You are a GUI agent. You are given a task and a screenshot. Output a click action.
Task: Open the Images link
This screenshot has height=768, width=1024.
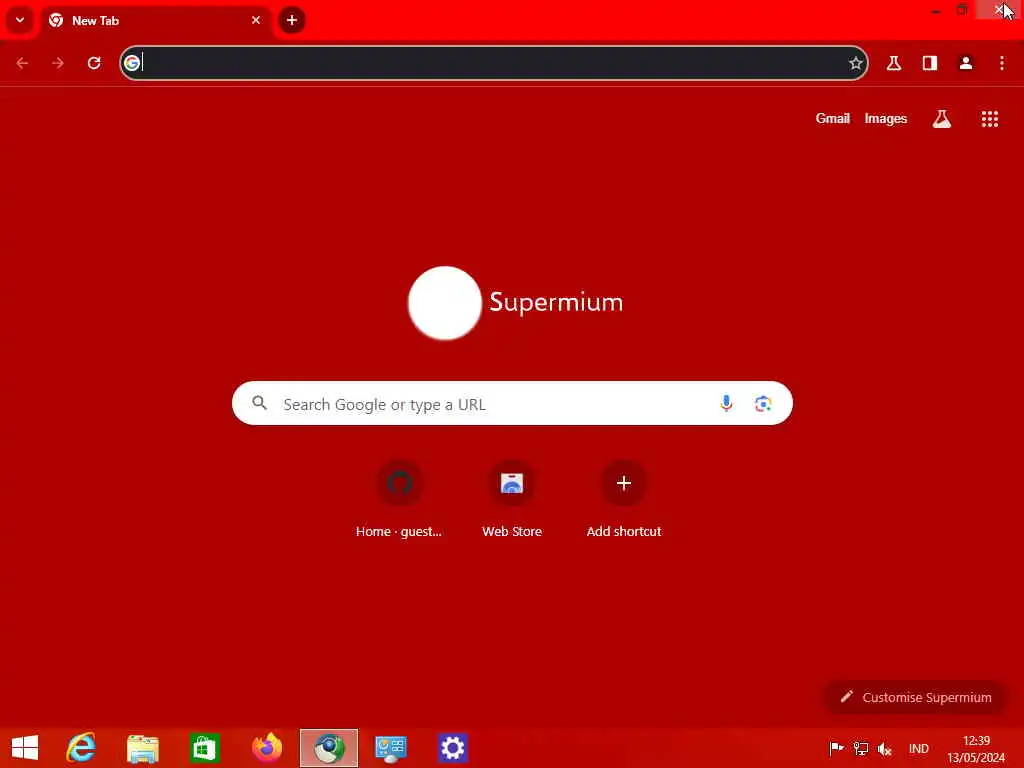click(x=886, y=118)
